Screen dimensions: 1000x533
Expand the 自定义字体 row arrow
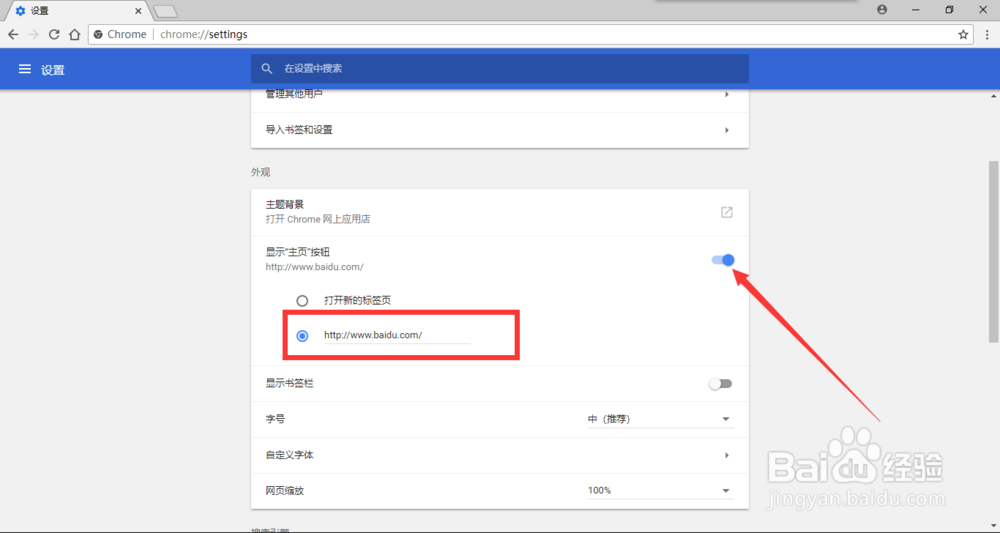[x=726, y=455]
